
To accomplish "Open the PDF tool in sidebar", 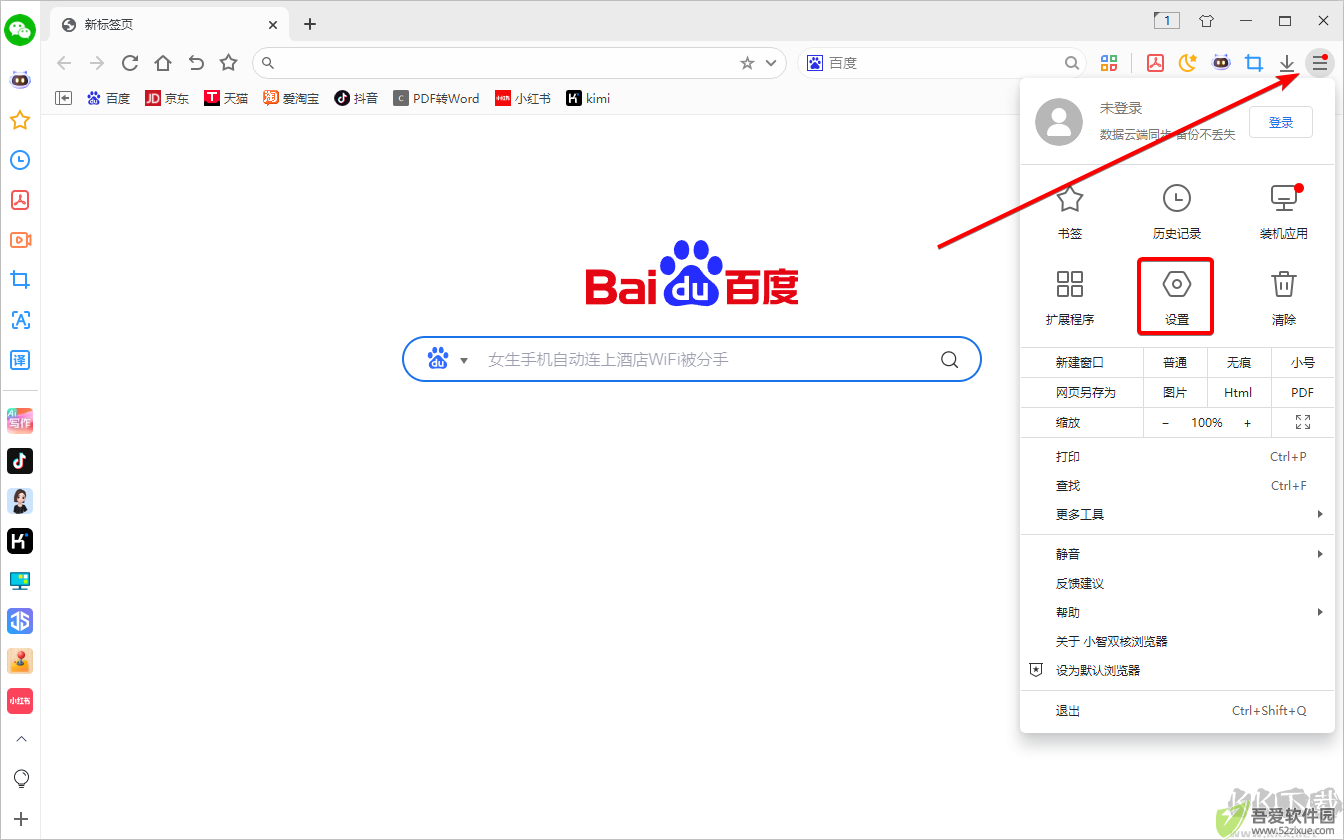I will [20, 200].
